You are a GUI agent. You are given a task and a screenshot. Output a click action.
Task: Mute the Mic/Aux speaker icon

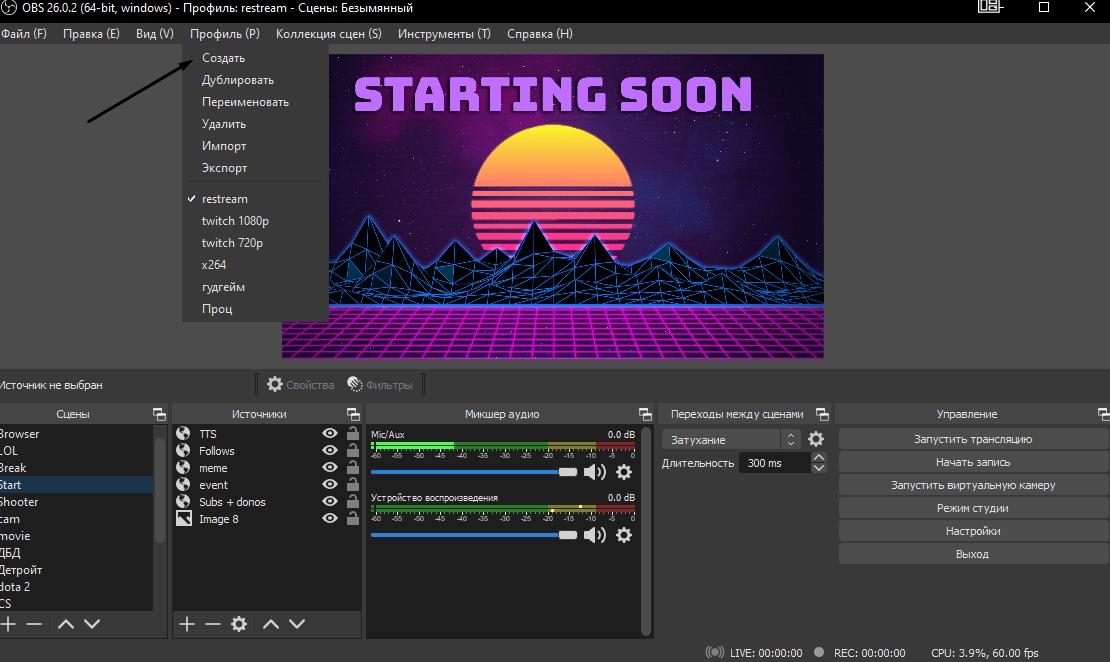point(595,472)
